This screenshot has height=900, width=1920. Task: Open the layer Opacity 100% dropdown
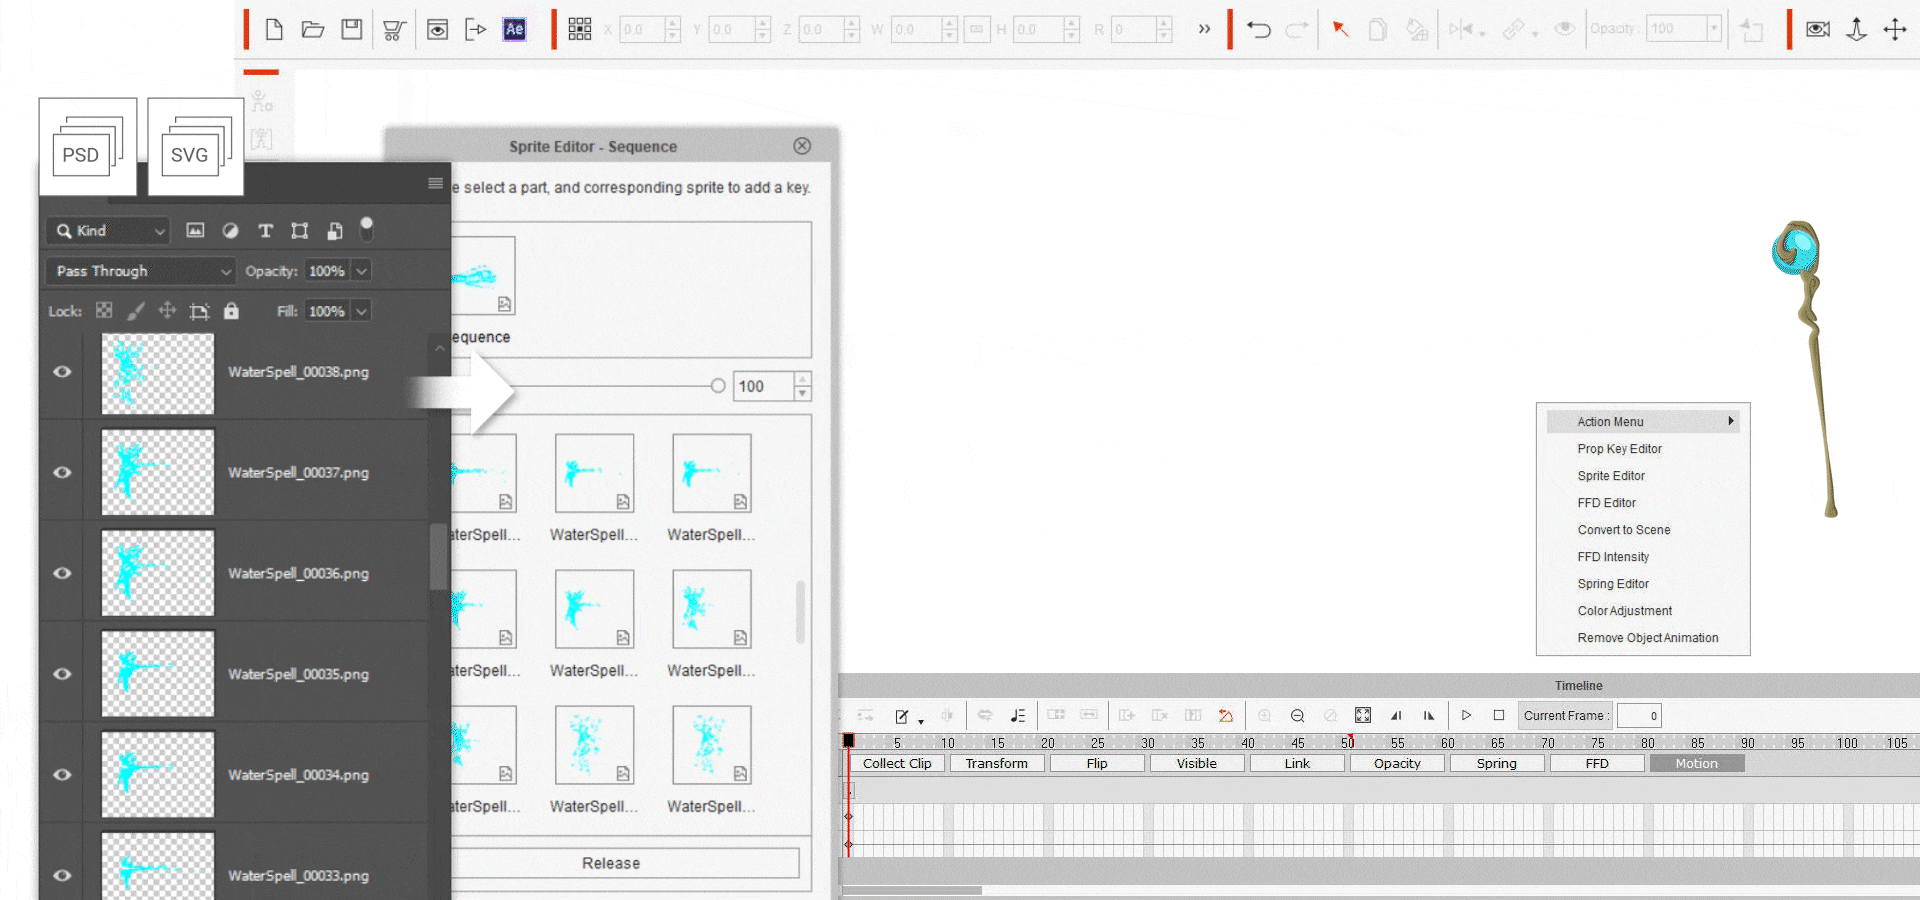(x=361, y=271)
